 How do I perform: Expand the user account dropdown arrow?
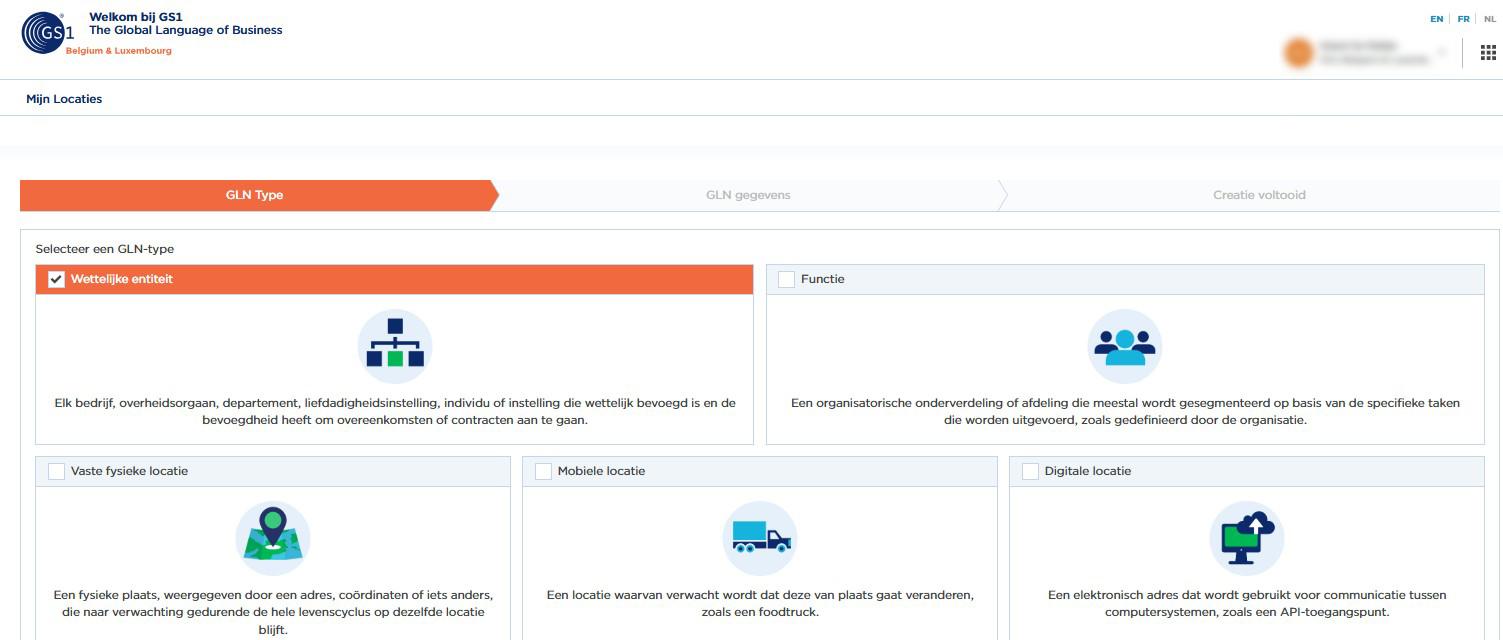[x=1442, y=52]
